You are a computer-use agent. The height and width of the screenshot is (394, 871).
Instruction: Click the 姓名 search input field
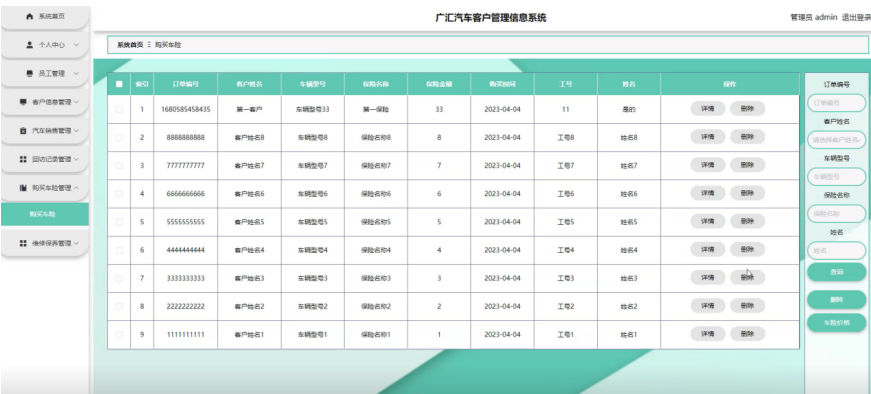point(836,251)
